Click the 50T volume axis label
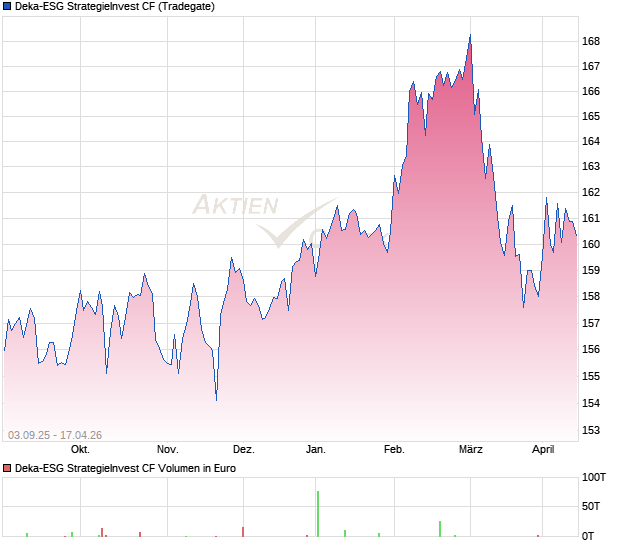 pos(591,506)
